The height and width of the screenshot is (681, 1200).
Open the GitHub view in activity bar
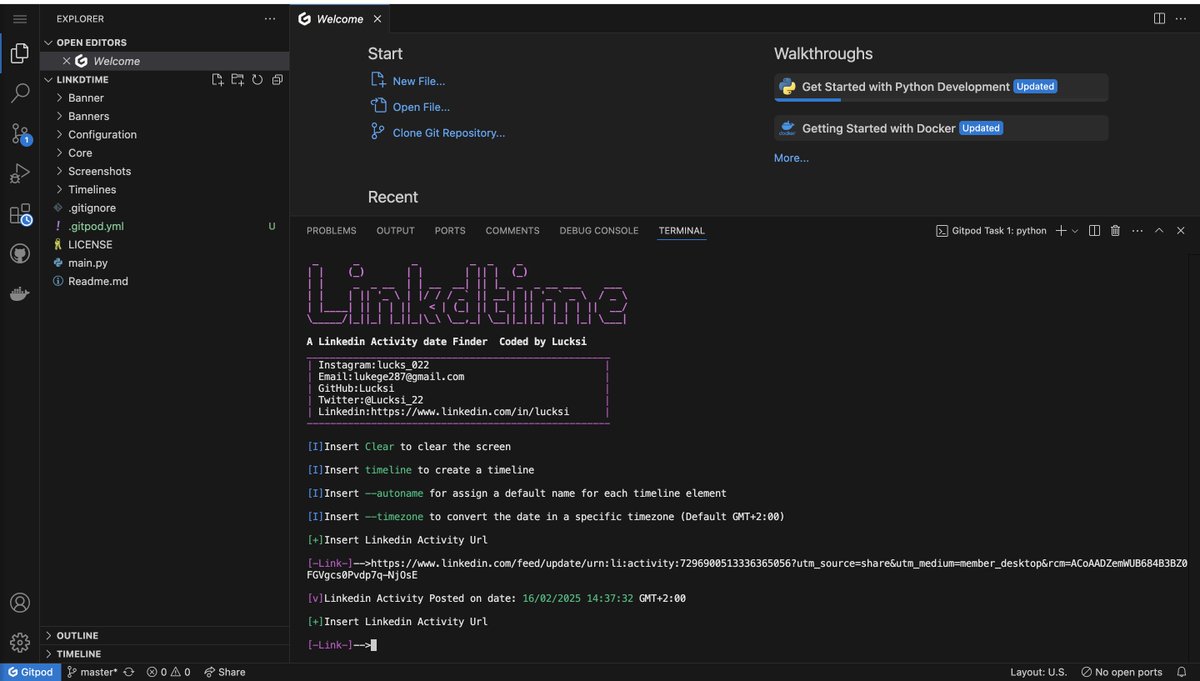19,254
